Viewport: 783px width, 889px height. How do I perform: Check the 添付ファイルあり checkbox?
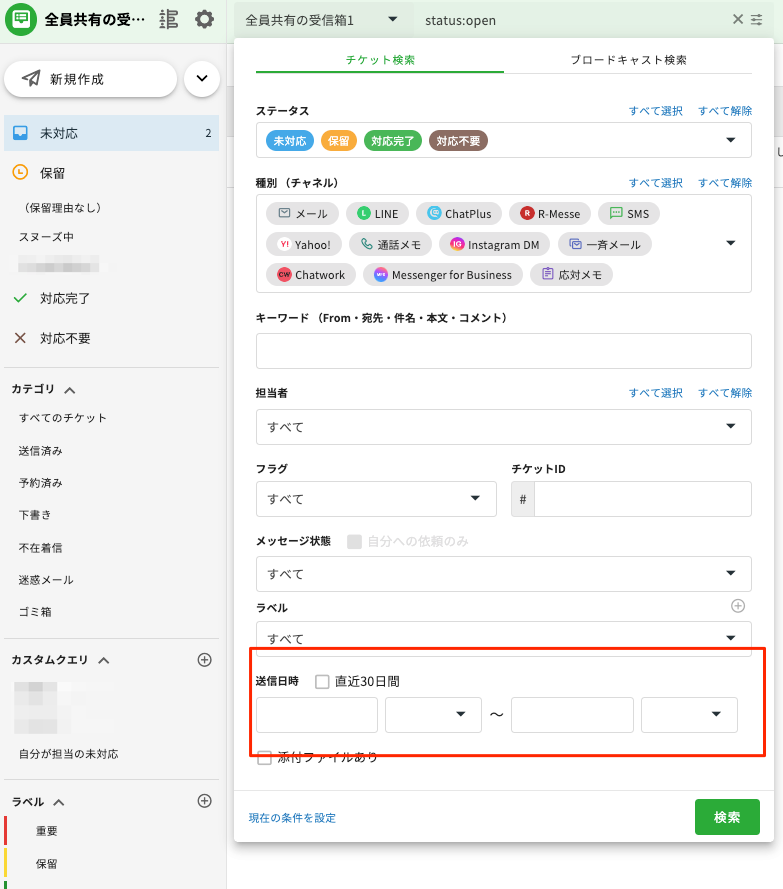click(x=264, y=758)
